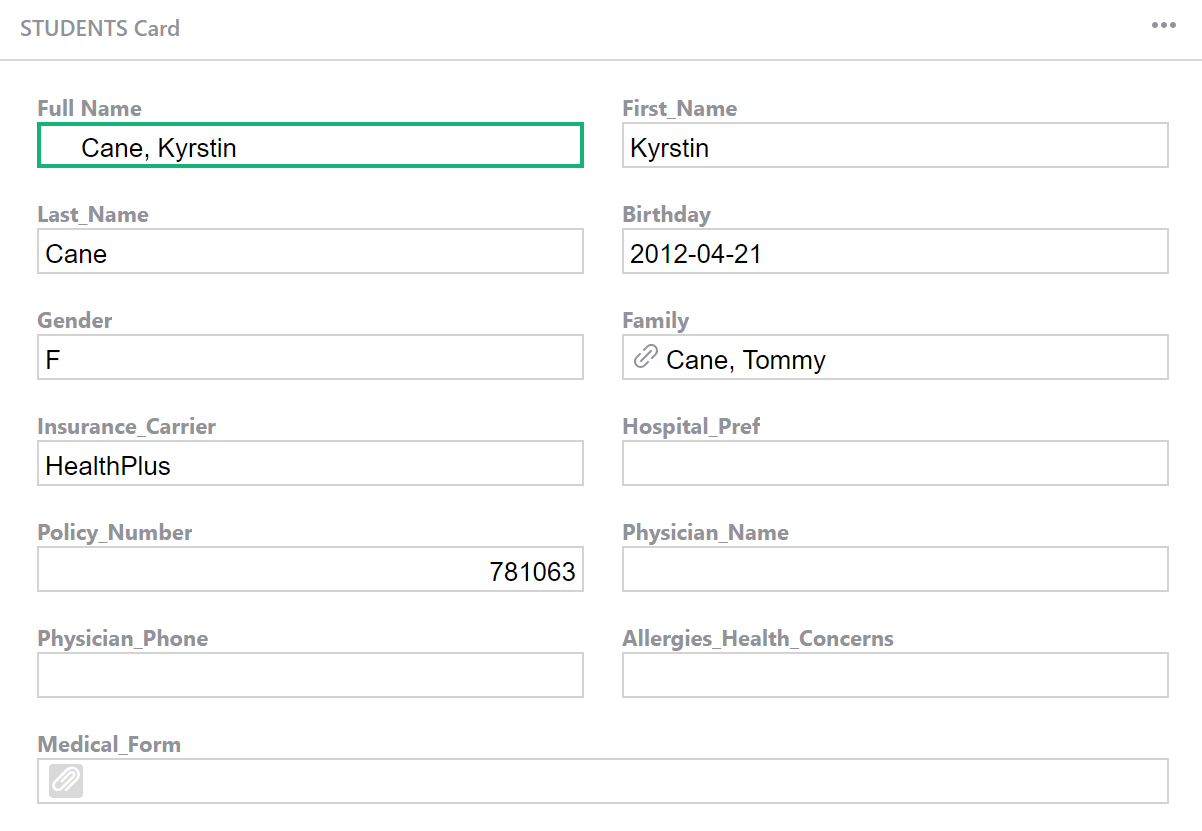Focus the empty Physician_Name field
Screen dimensions: 1202x831
click(894, 570)
